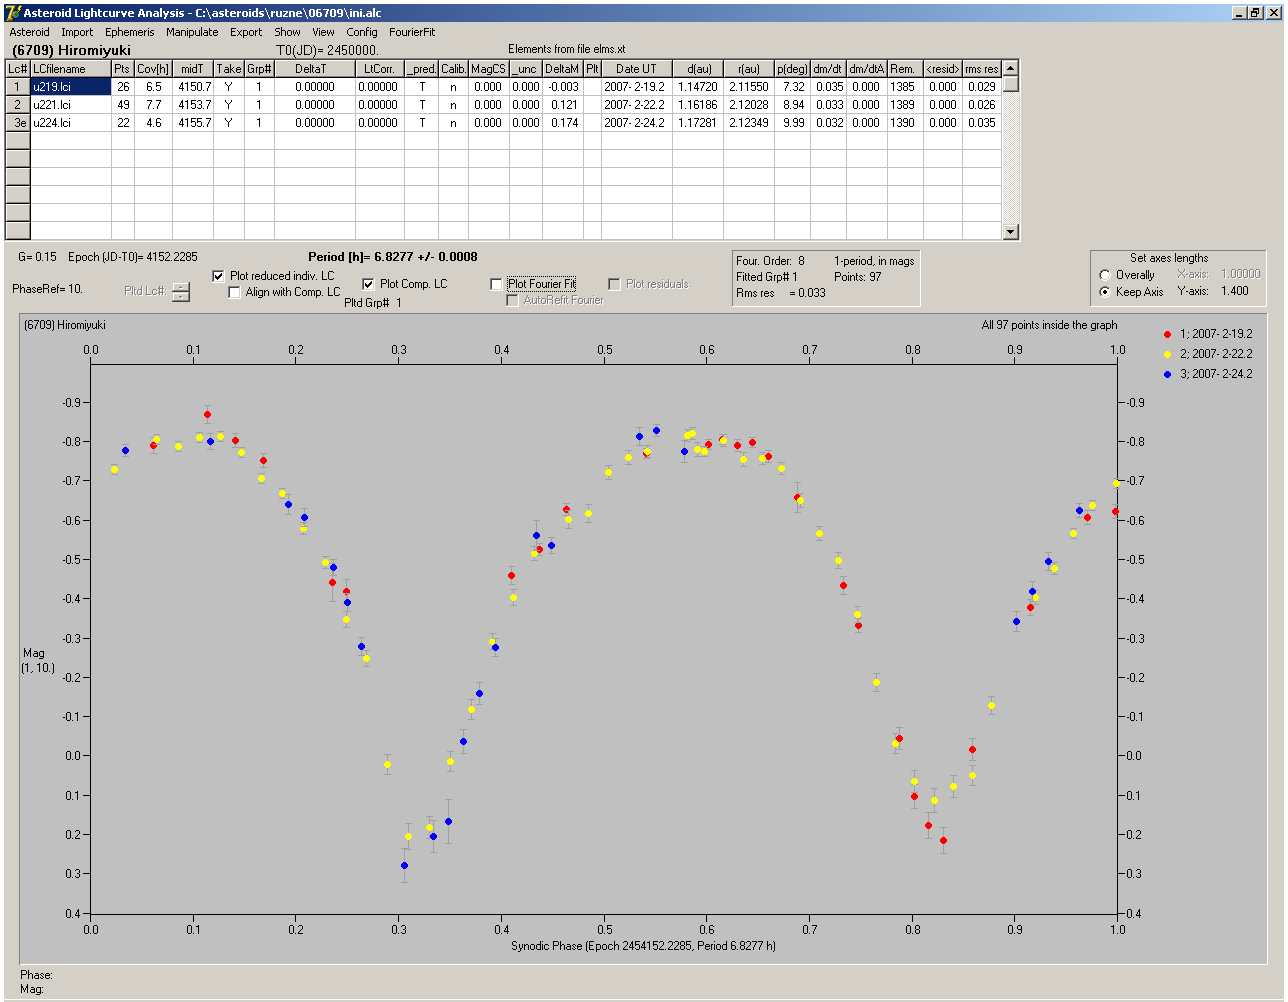
Task: Select row header 2 in table
Action: point(18,105)
